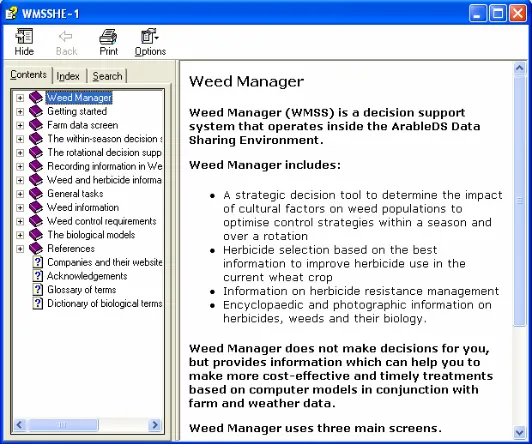Click the book icon beside The within-season decision
The image size is (532, 444).
pyautogui.click(x=36, y=139)
